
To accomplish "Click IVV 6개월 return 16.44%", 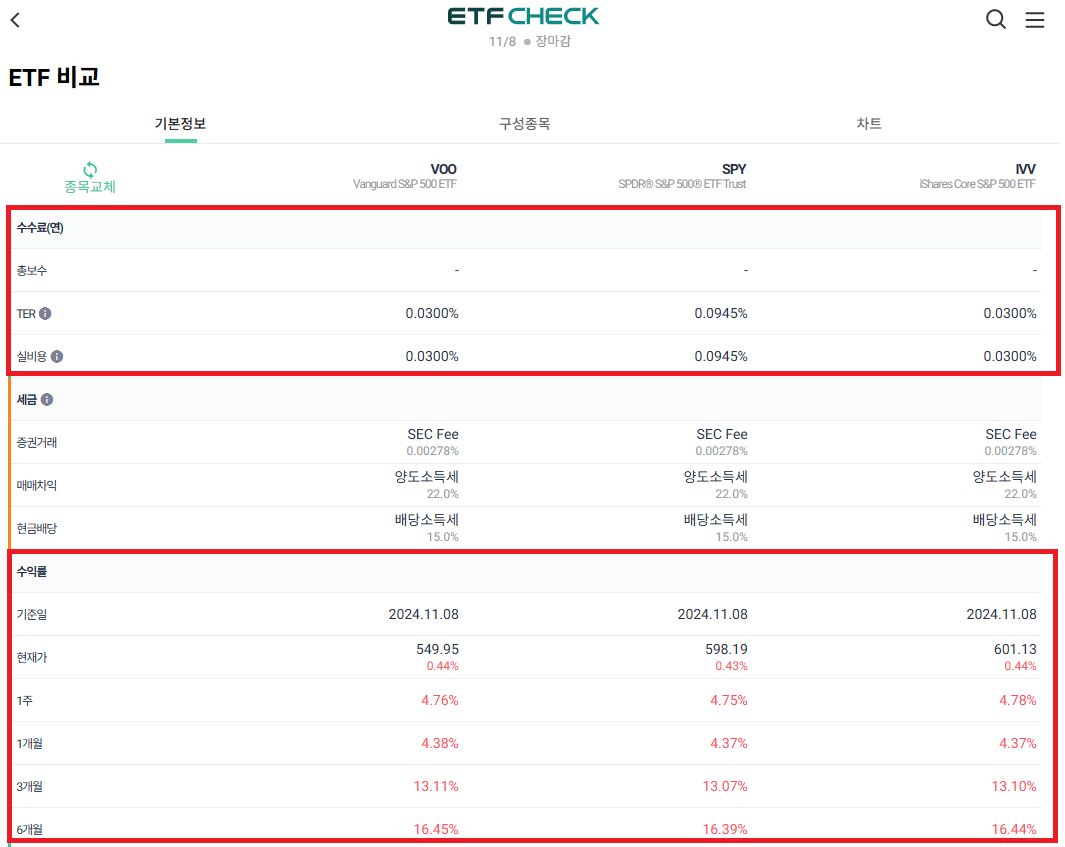I will 1014,829.
